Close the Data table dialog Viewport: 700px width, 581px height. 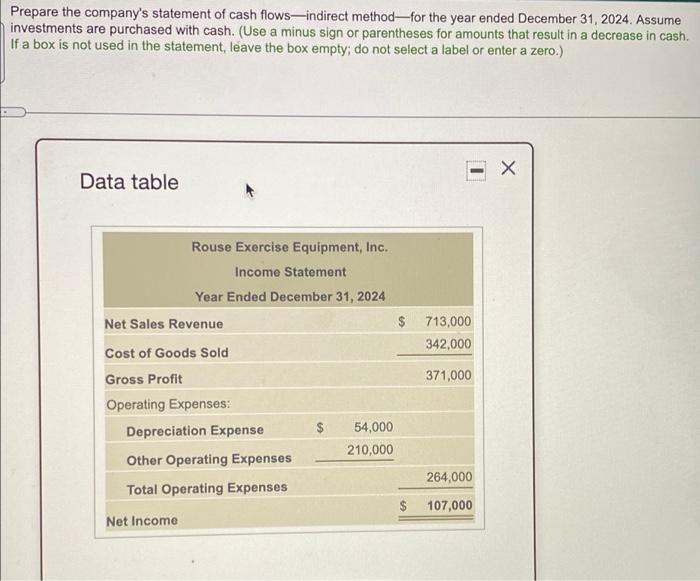(x=508, y=168)
